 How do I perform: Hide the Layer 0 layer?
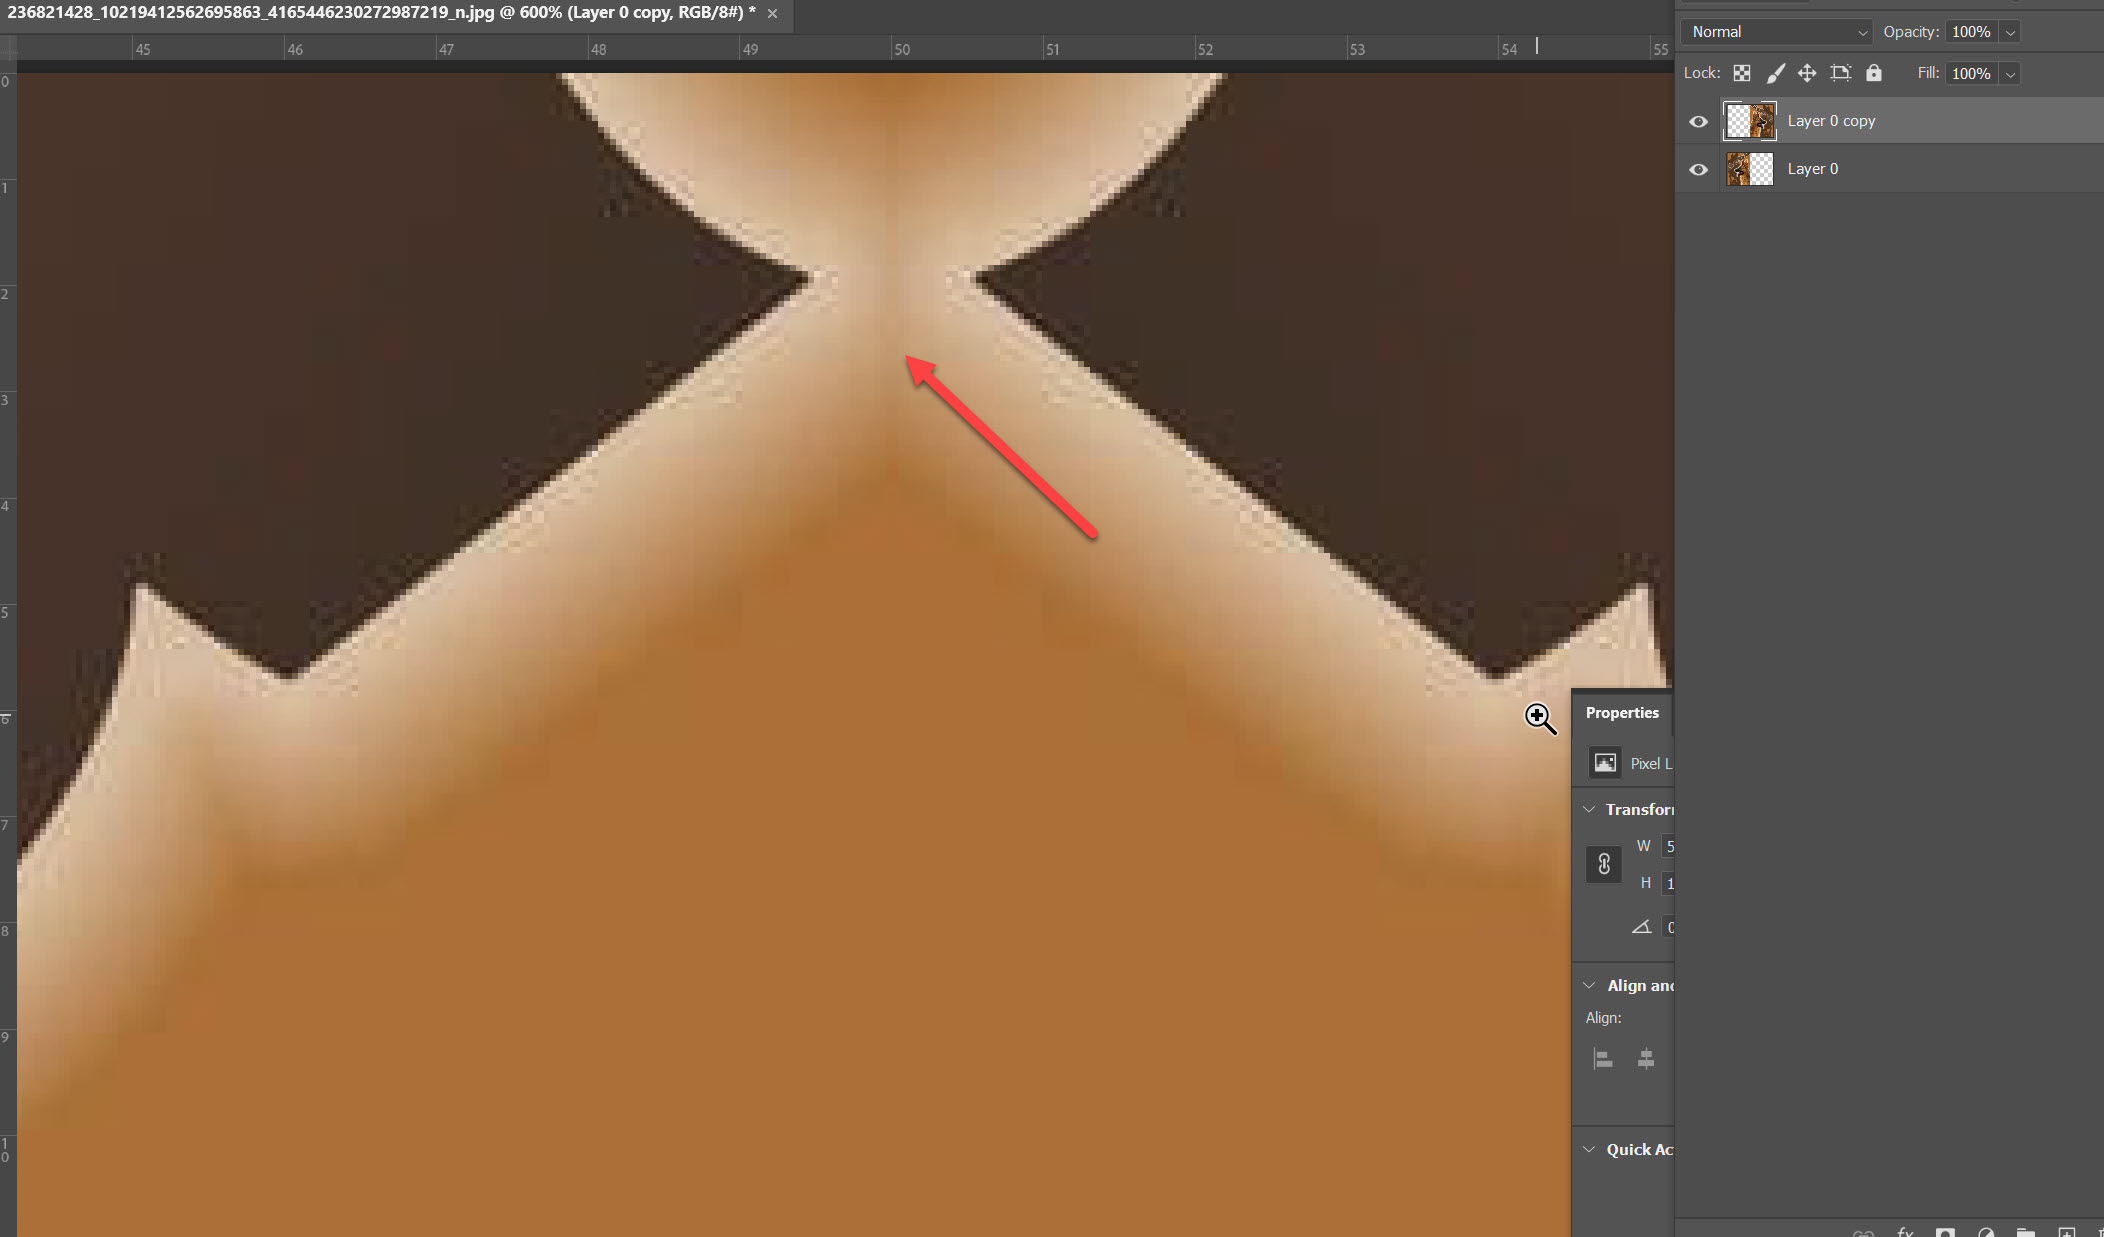(1698, 169)
